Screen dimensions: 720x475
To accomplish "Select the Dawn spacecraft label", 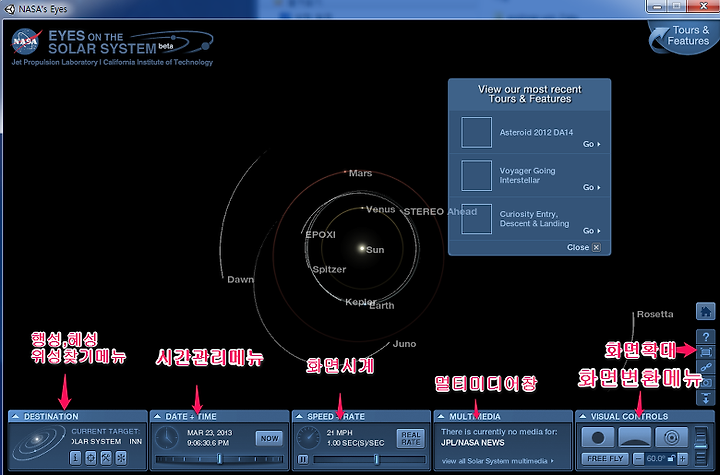I will point(240,279).
